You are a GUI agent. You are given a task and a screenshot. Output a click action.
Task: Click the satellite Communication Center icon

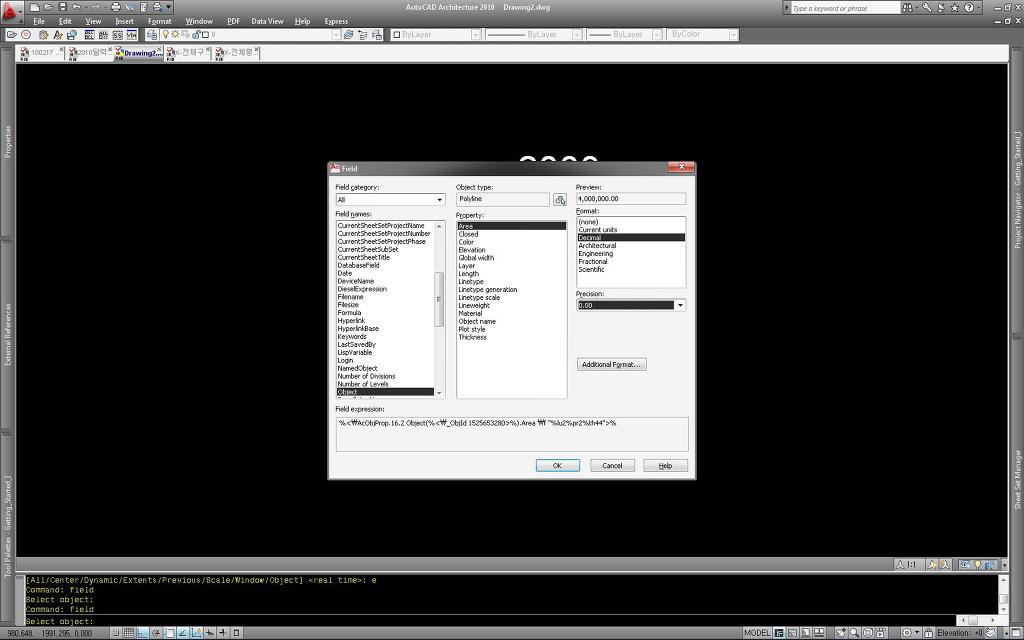941,7
